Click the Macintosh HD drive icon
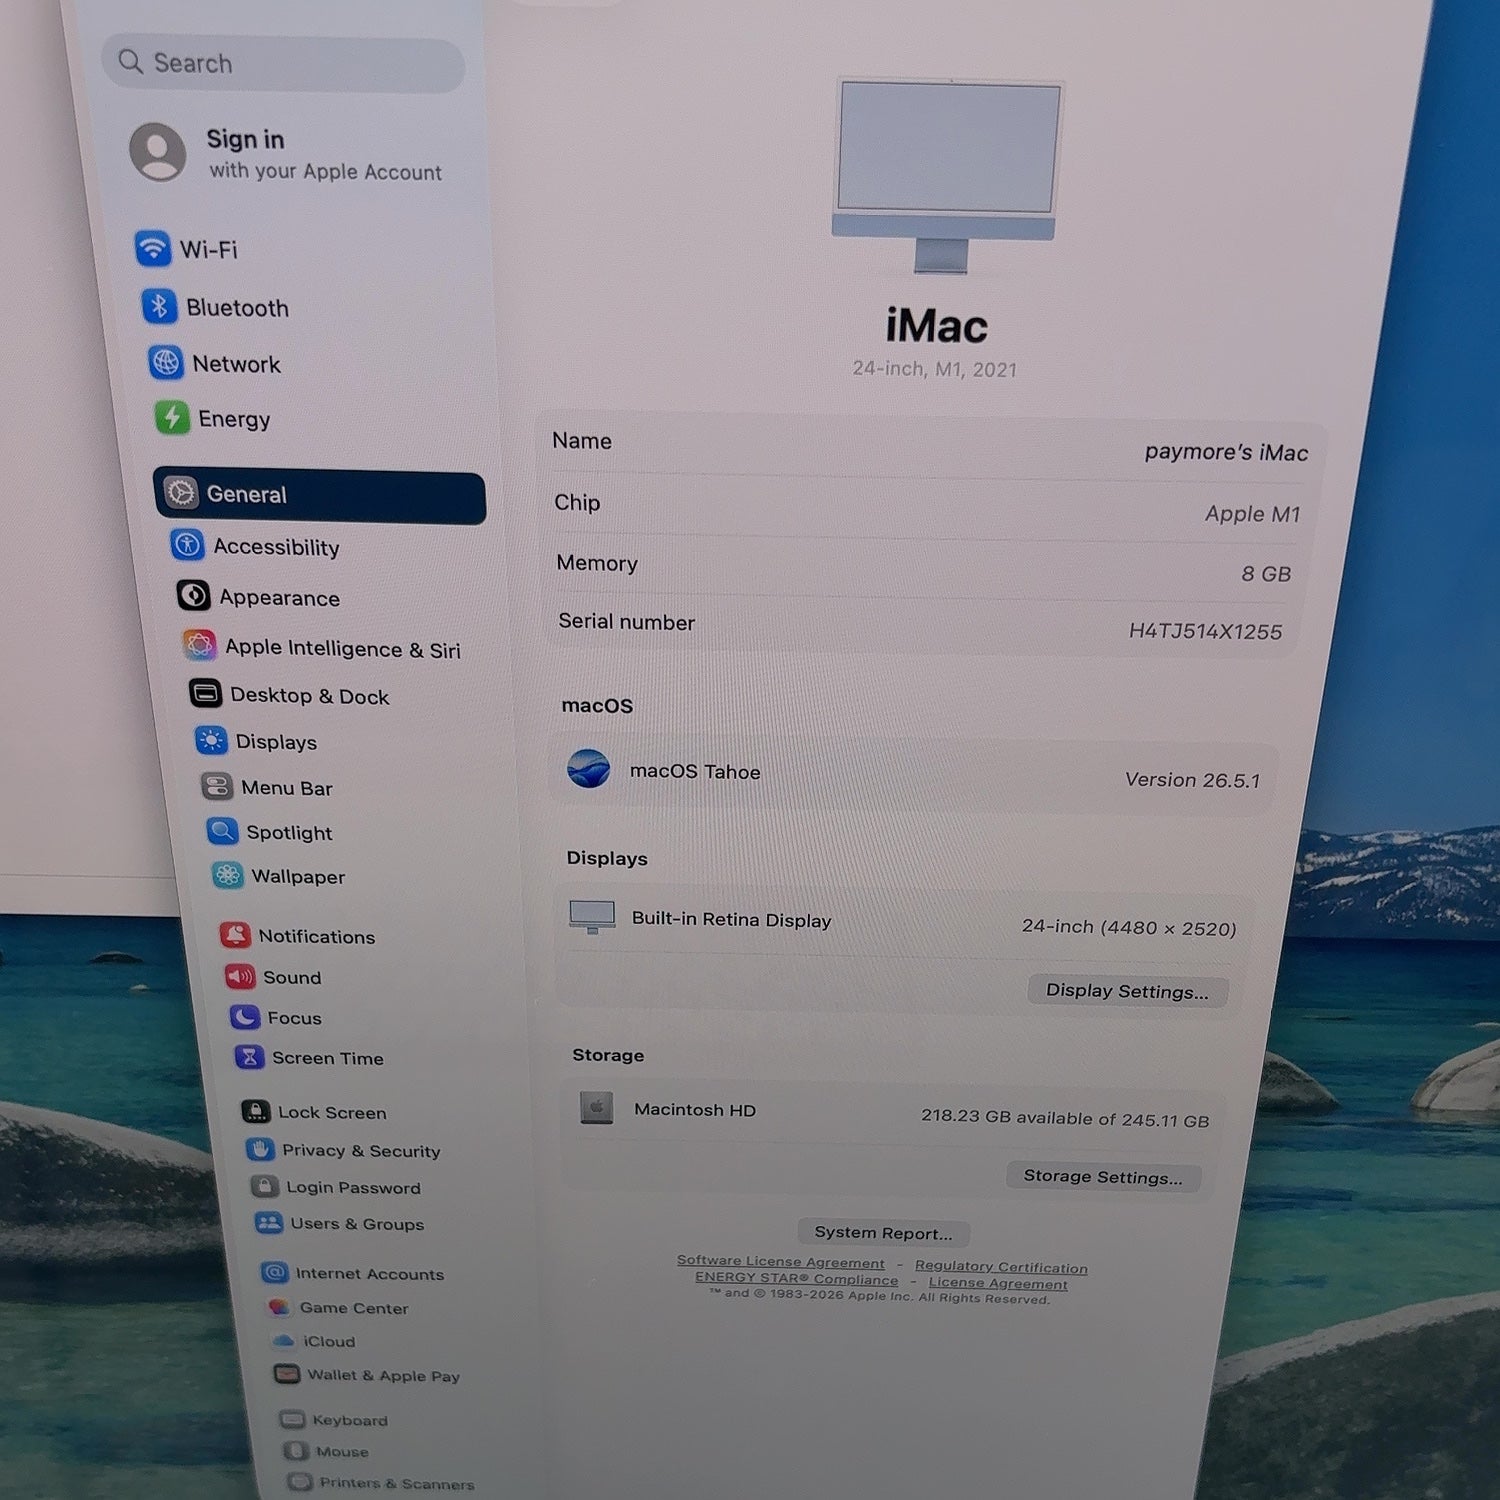The height and width of the screenshot is (1500, 1500). (x=596, y=1107)
